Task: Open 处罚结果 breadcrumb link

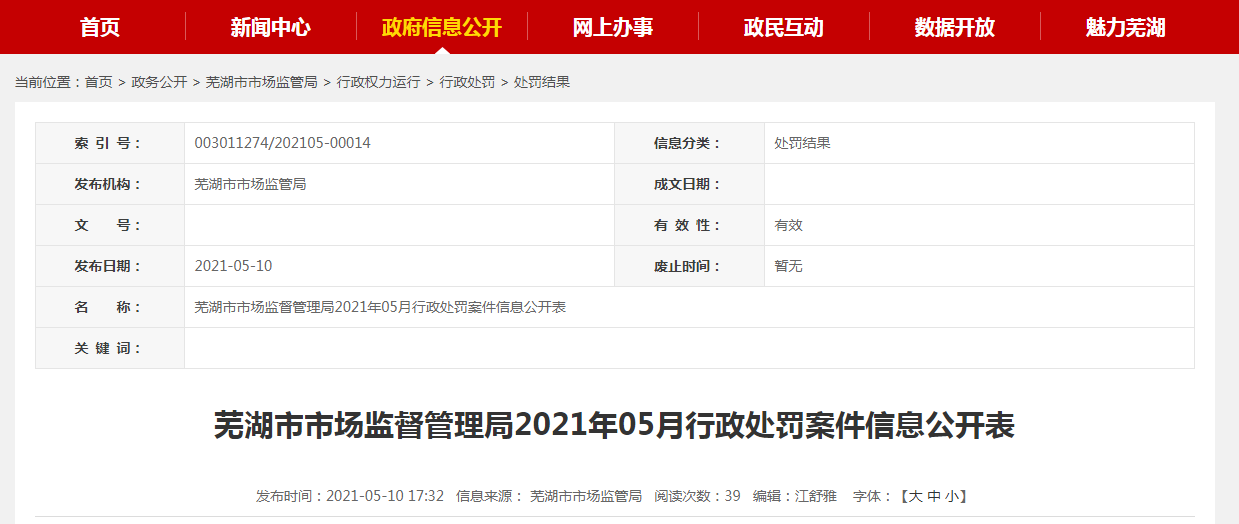Action: coord(542,82)
